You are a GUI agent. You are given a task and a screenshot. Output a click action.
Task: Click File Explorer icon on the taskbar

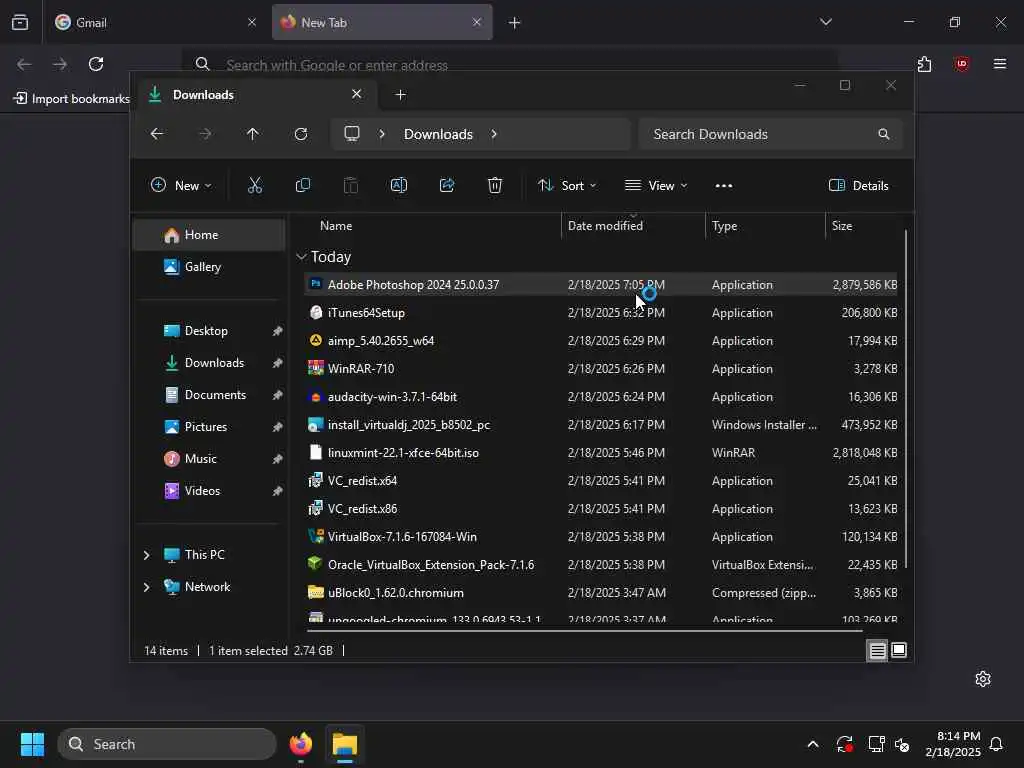click(x=345, y=744)
